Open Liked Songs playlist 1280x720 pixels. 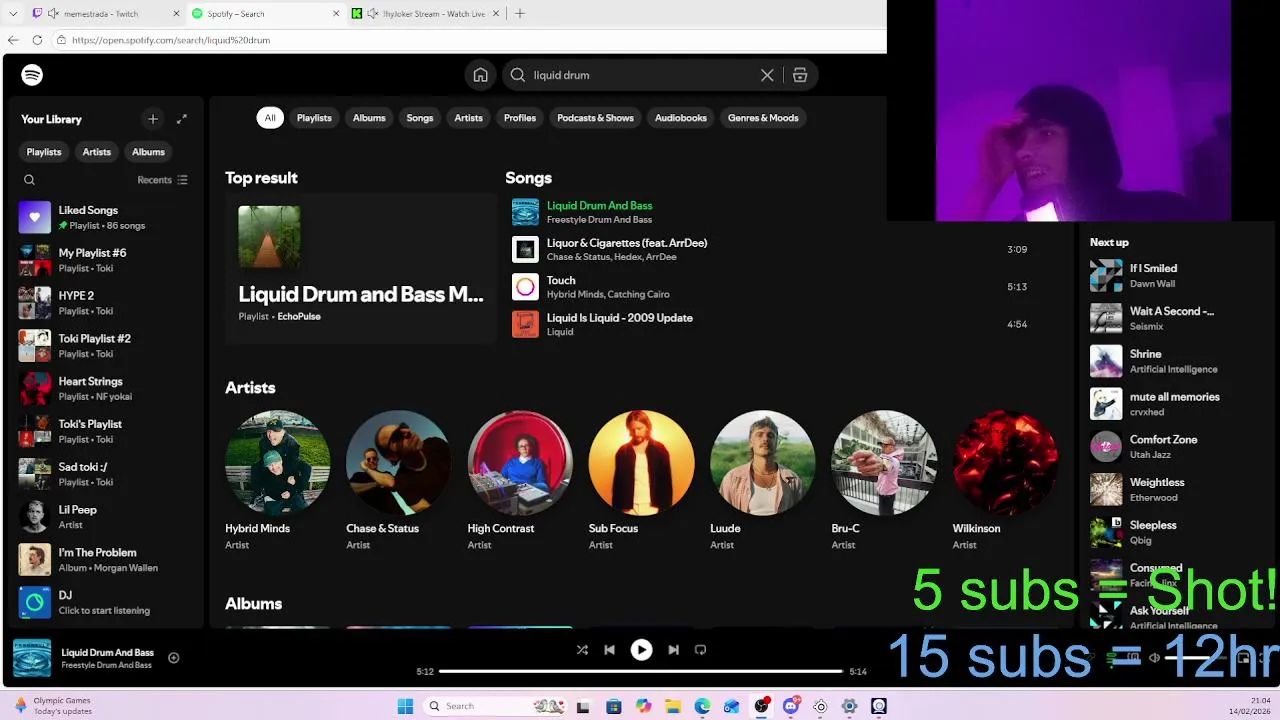tap(104, 217)
